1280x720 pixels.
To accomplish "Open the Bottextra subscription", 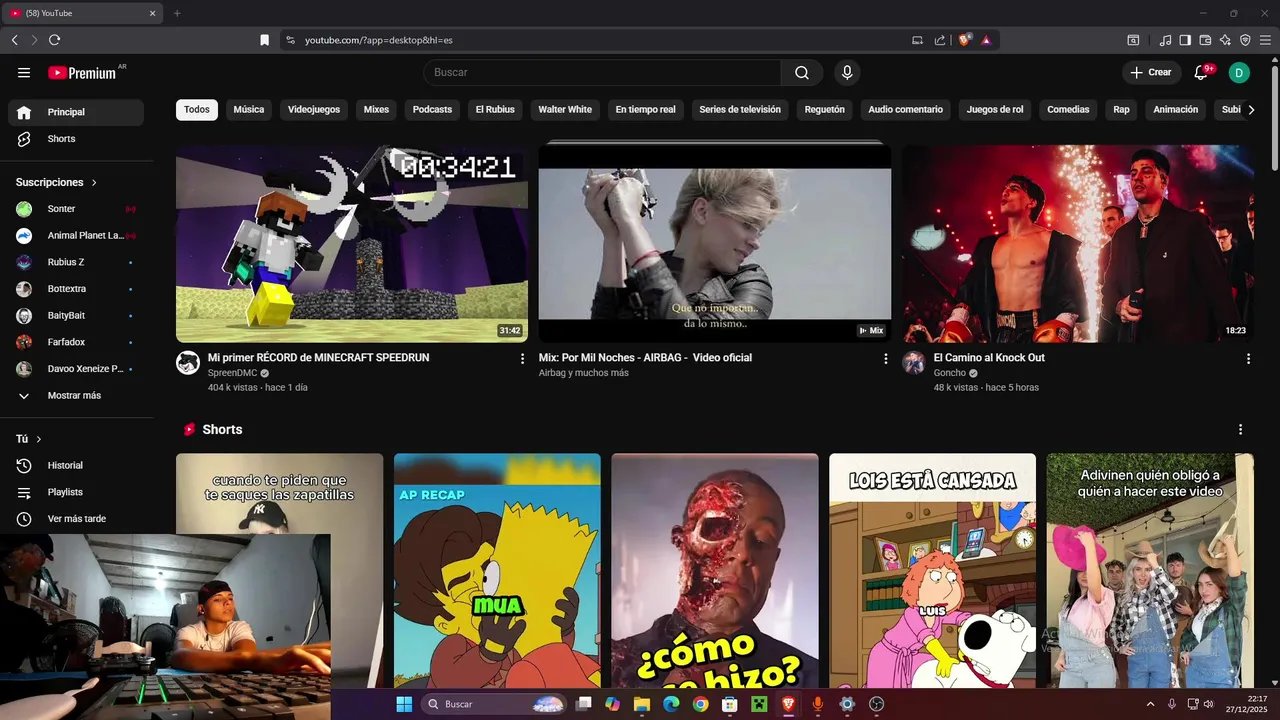I will pos(76,289).
